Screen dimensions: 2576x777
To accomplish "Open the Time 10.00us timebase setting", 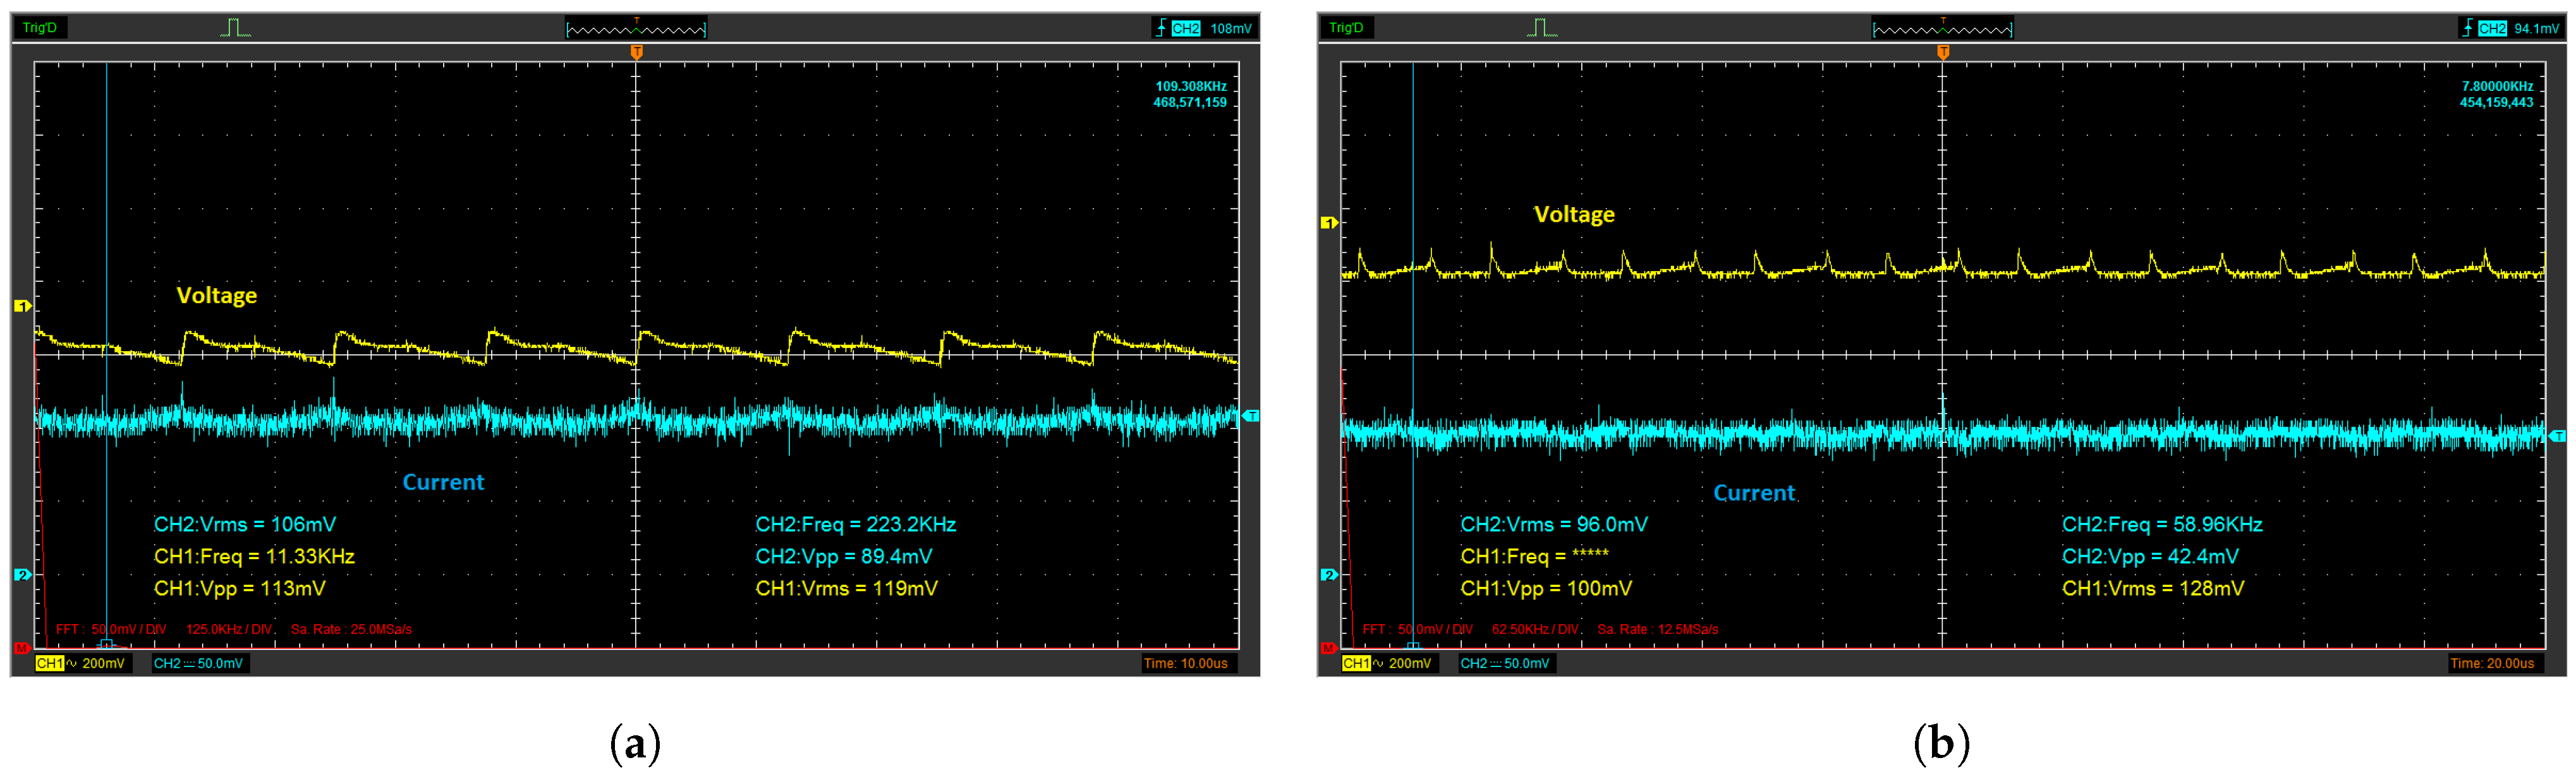I will (x=1186, y=663).
